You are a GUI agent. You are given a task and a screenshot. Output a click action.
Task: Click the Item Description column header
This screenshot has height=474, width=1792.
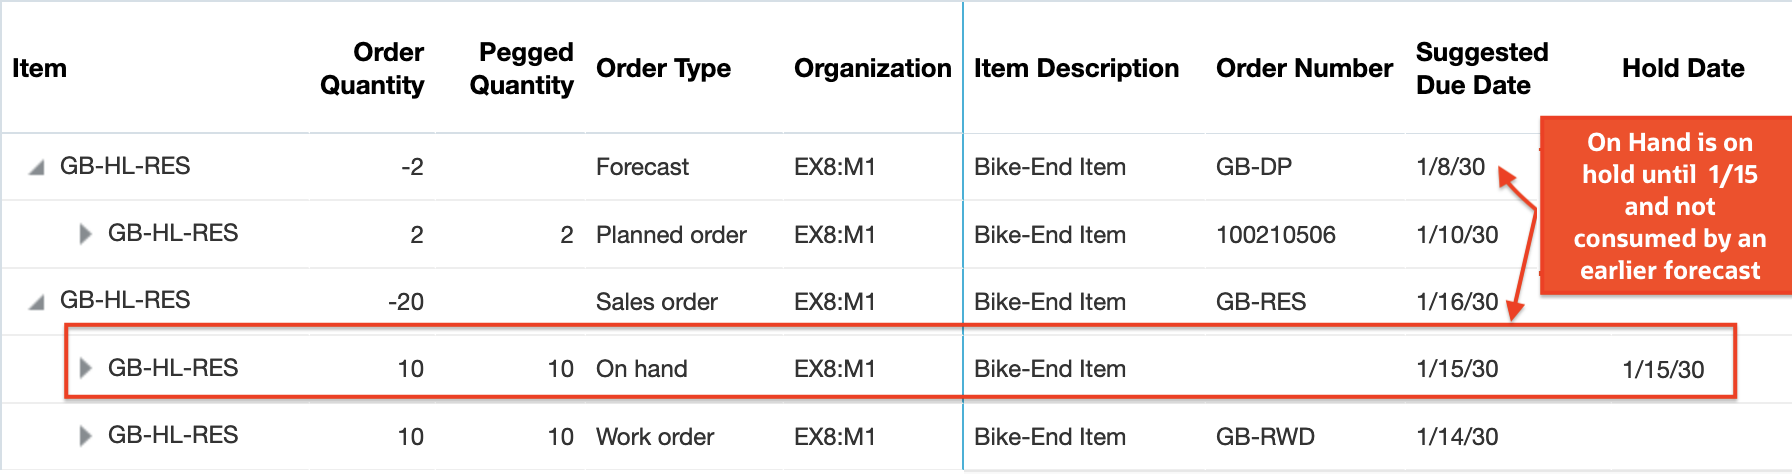click(1076, 68)
